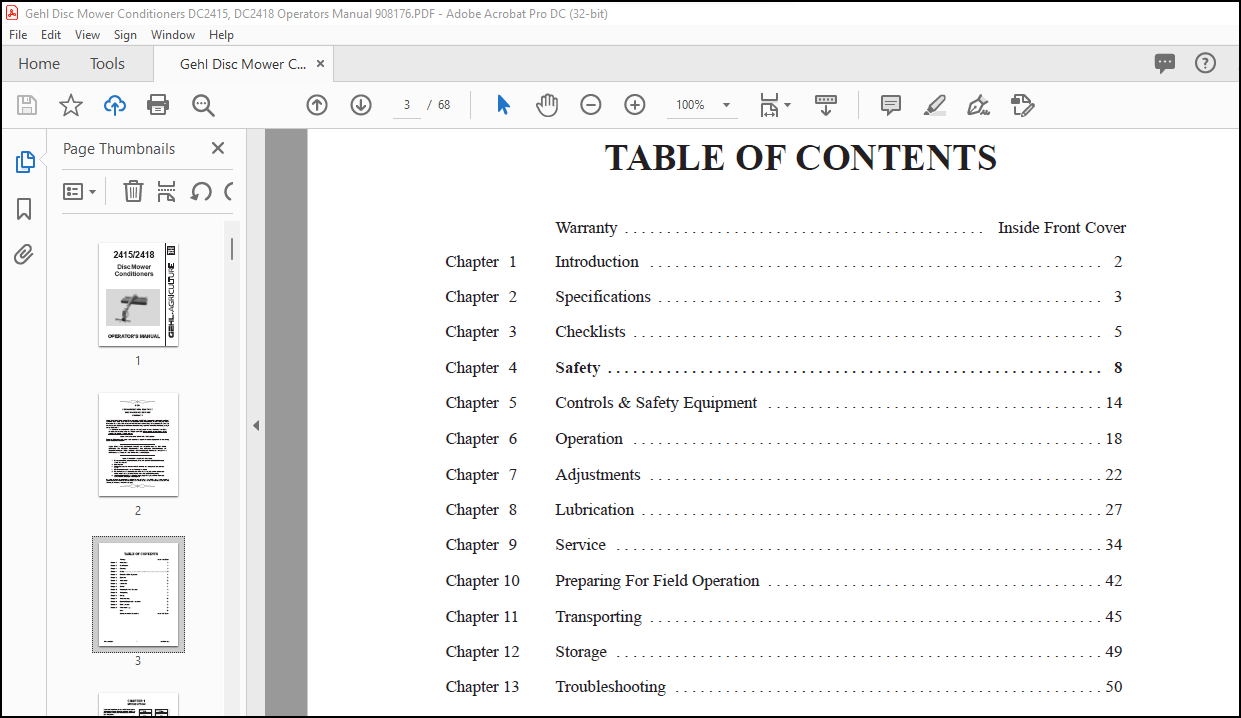Screen dimensions: 1241x718
Task: Open the File menu
Action: (x=18, y=34)
